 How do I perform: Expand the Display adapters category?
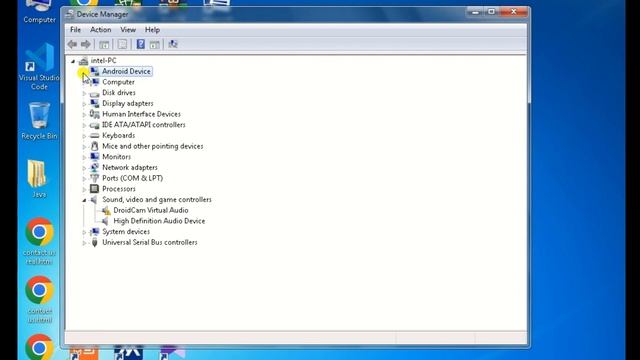(x=84, y=104)
